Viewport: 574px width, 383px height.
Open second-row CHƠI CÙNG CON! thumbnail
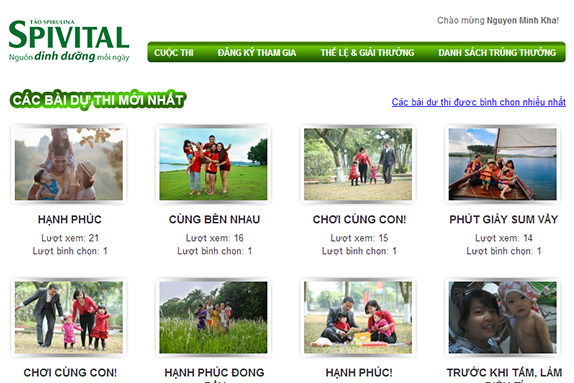pos(69,317)
